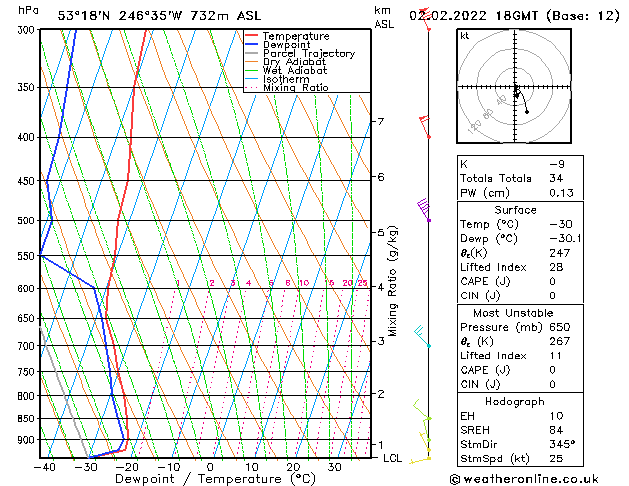This screenshot has height=486, width=629.
Task: Click the hodograph storm-motion endpoint dot
Action: click(527, 112)
